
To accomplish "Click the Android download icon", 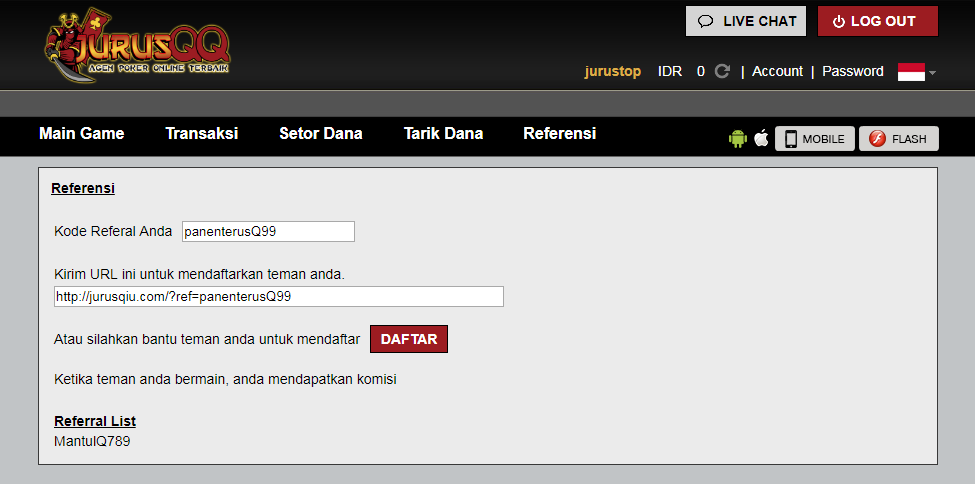I will [x=738, y=139].
